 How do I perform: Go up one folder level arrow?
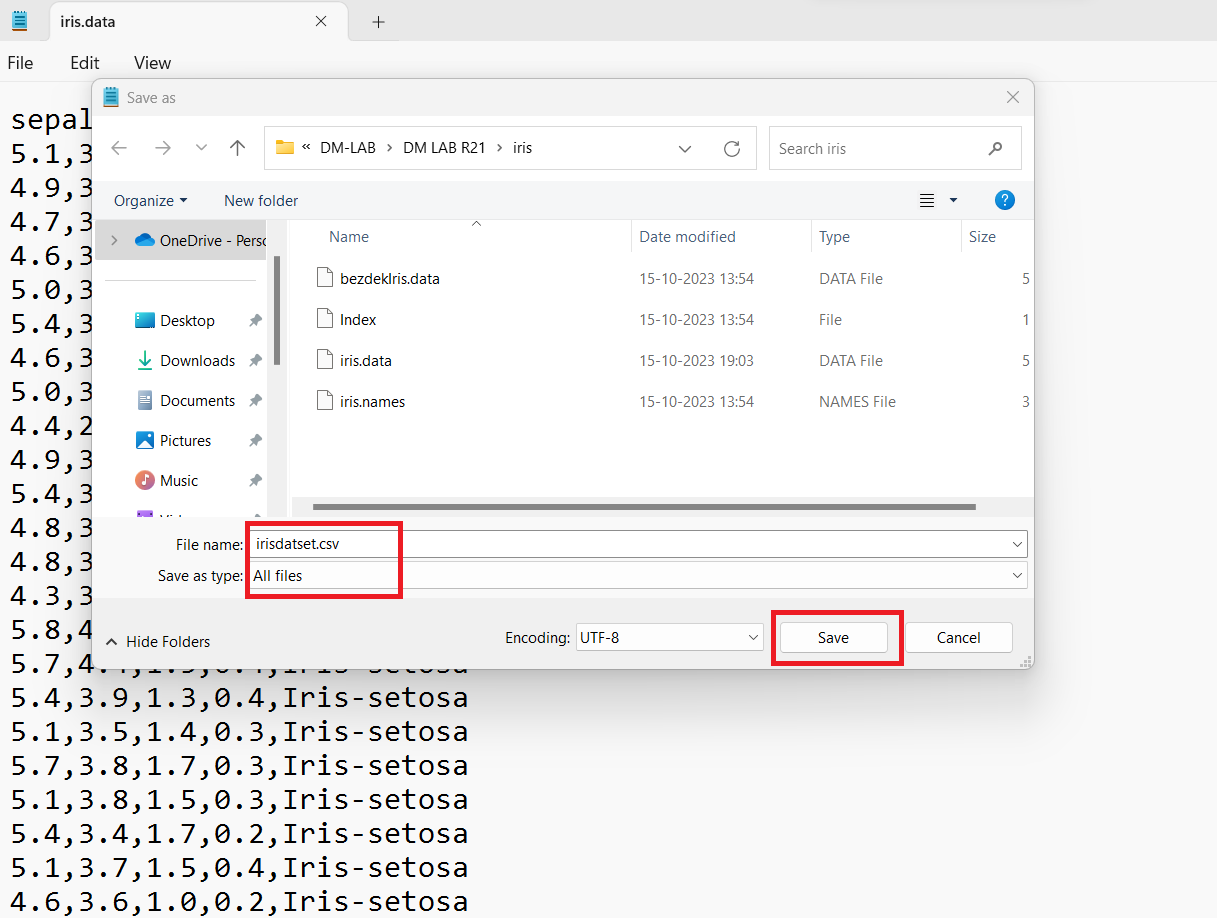(237, 148)
